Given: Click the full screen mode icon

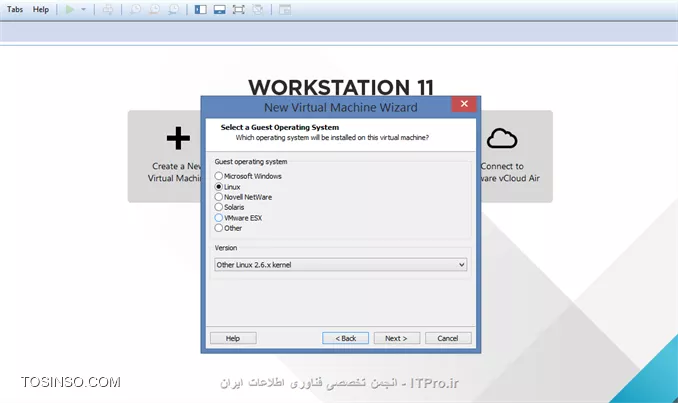Looking at the screenshot, I should (239, 10).
